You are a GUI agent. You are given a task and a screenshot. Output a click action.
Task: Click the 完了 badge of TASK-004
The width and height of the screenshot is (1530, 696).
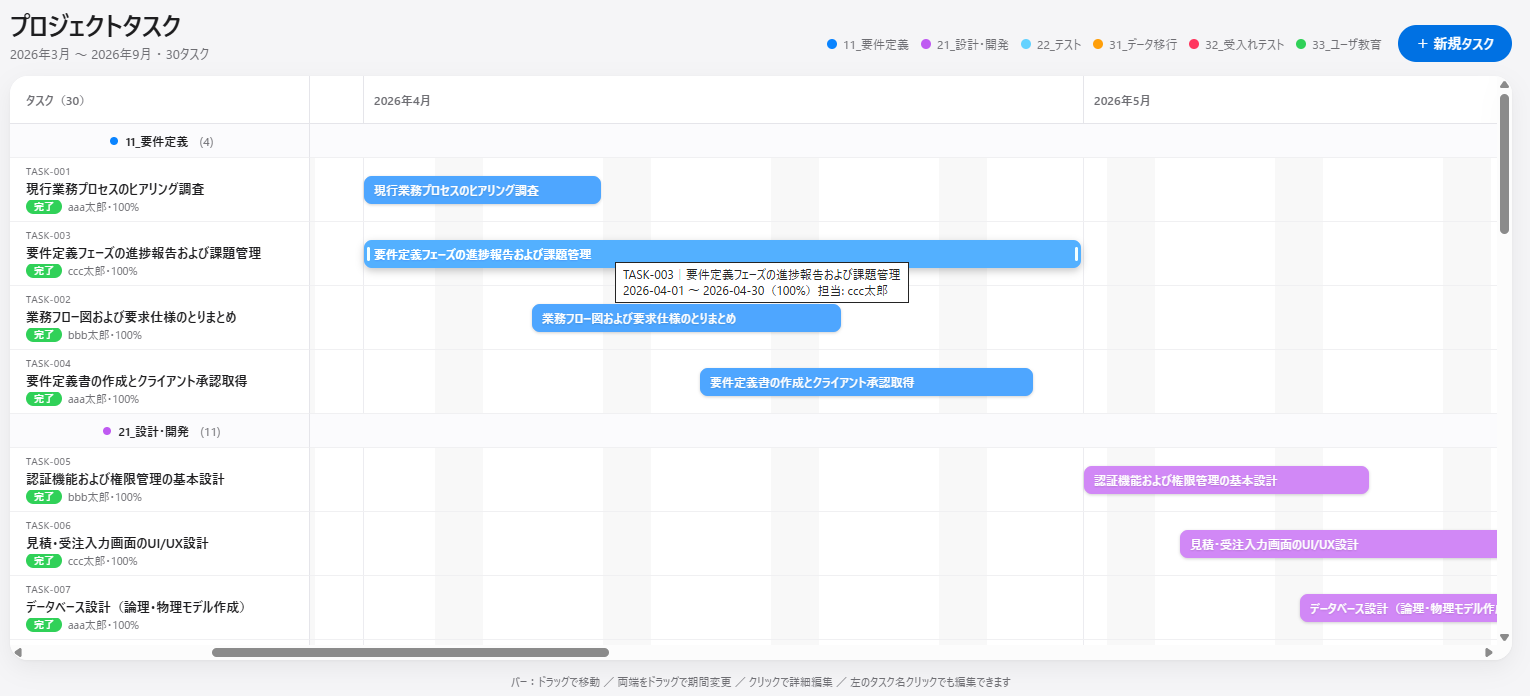tap(44, 399)
